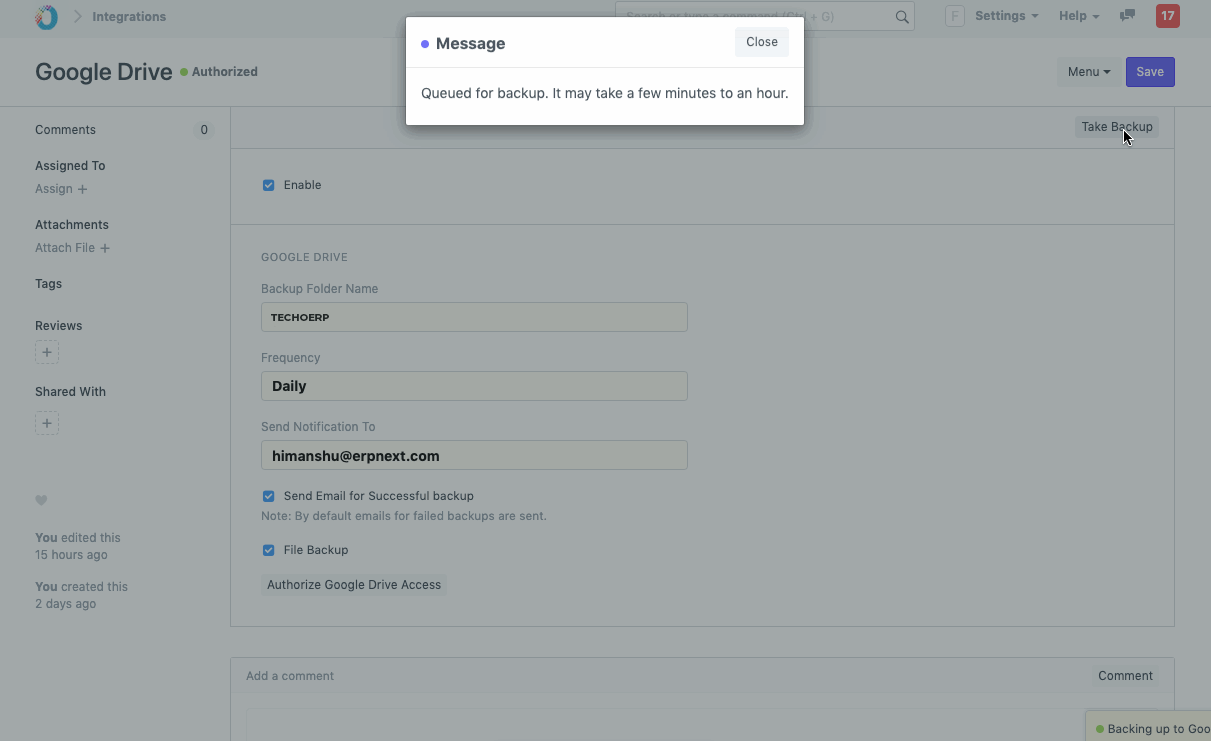1211x741 pixels.
Task: Add a review with plus button
Action: point(47,352)
